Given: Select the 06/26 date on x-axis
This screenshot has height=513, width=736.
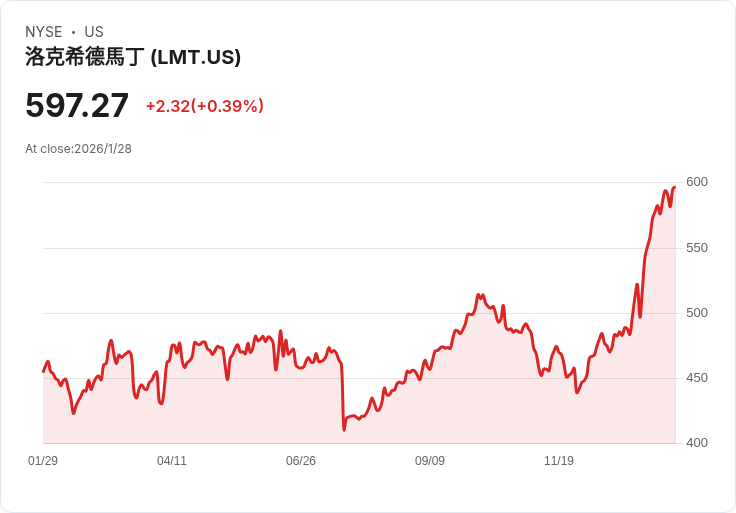Looking at the screenshot, I should pyautogui.click(x=301, y=460).
